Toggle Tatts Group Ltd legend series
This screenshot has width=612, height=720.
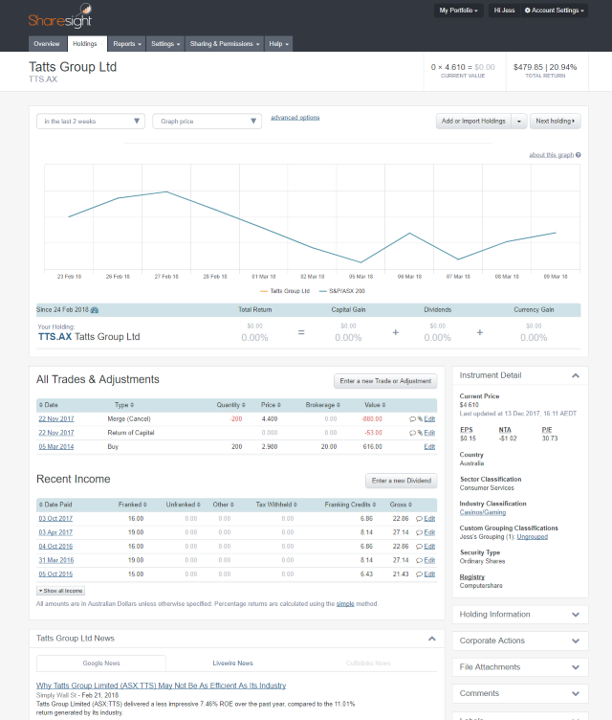[285, 291]
